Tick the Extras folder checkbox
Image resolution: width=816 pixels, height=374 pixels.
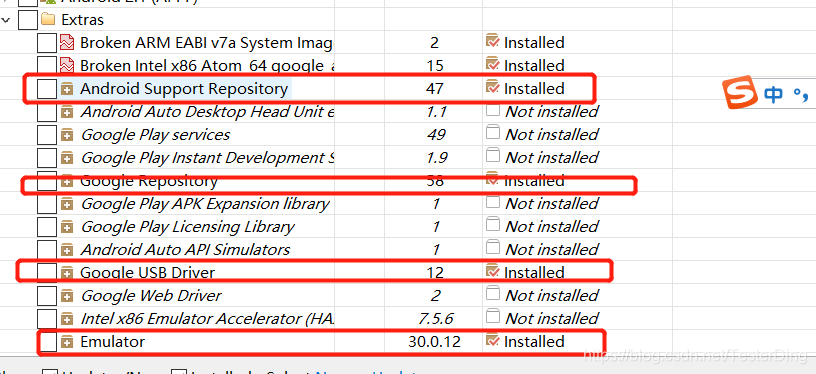click(28, 20)
